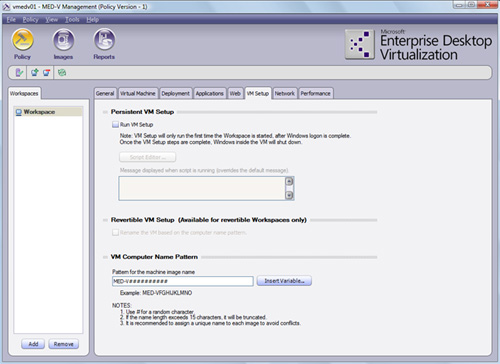Image resolution: width=500 pixels, height=364 pixels.
Task: Collapse the Revertible VM Setup section
Action: [105, 220]
